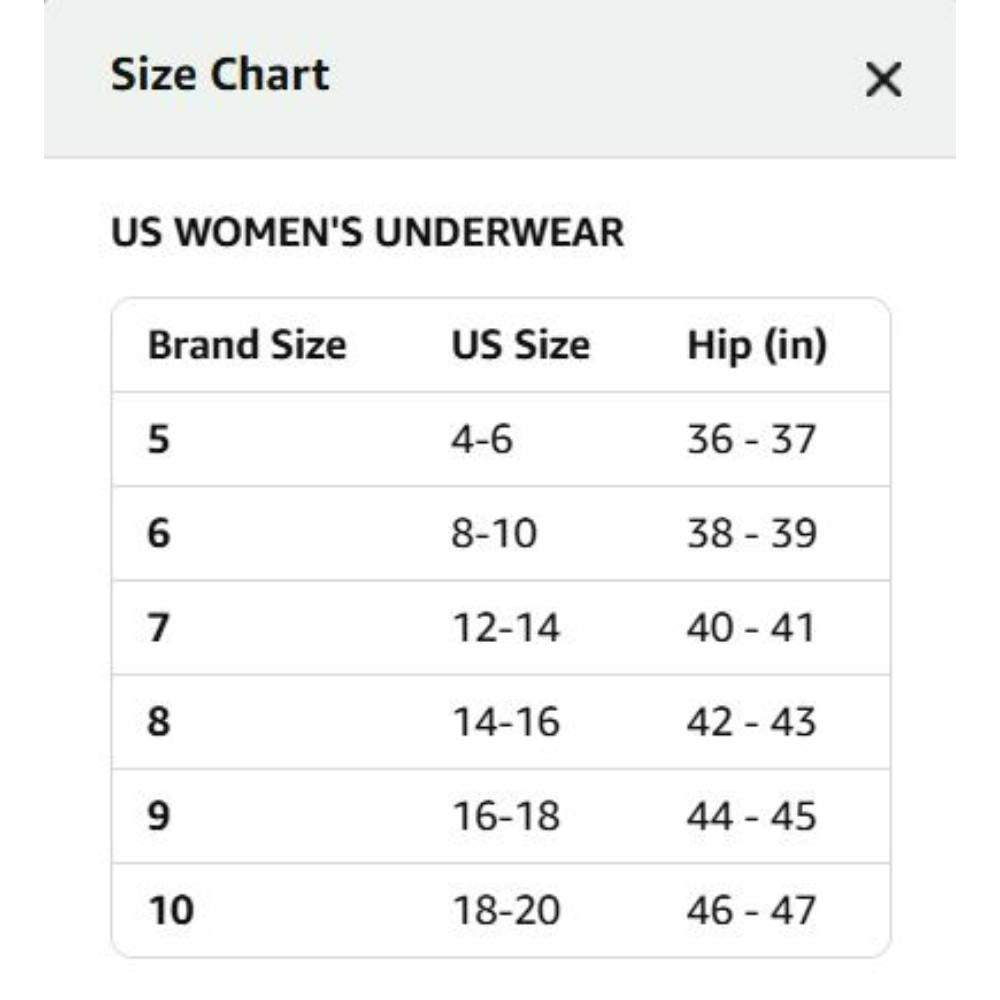Image resolution: width=1000 pixels, height=1000 pixels.
Task: Click brand size 8 row label
Action: tap(159, 722)
